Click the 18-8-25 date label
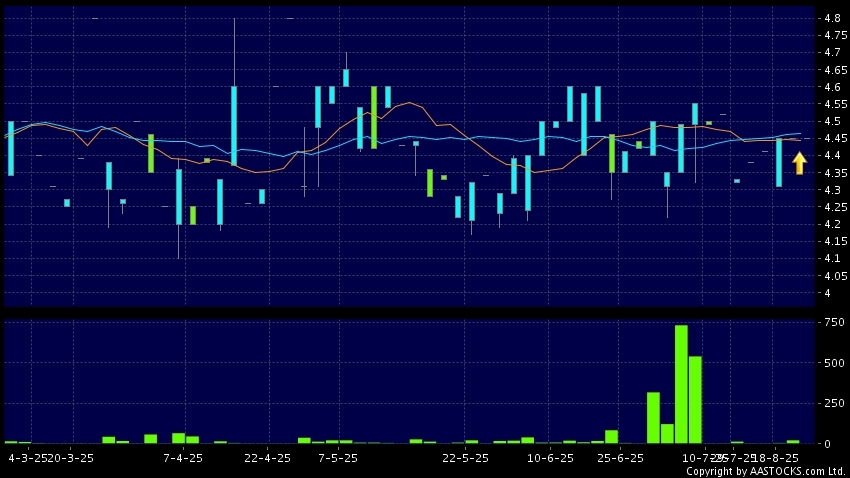850x478 pixels. point(777,458)
